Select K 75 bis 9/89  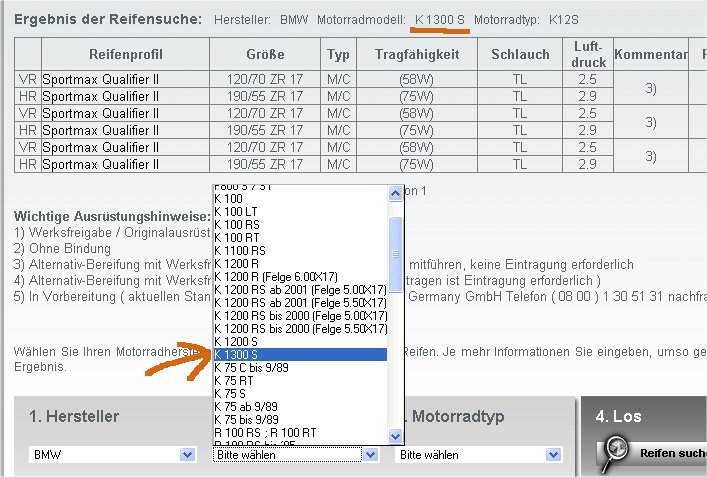[x=300, y=420]
